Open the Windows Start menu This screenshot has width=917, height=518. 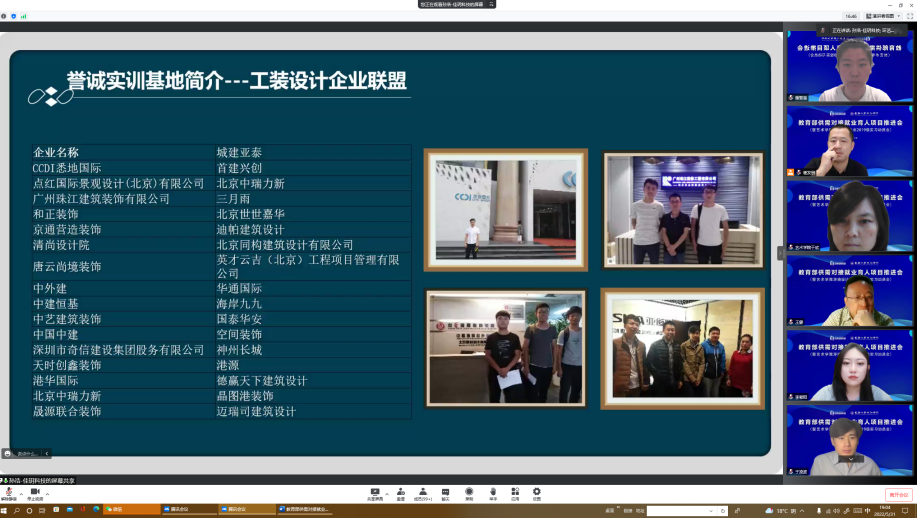(x=4, y=511)
